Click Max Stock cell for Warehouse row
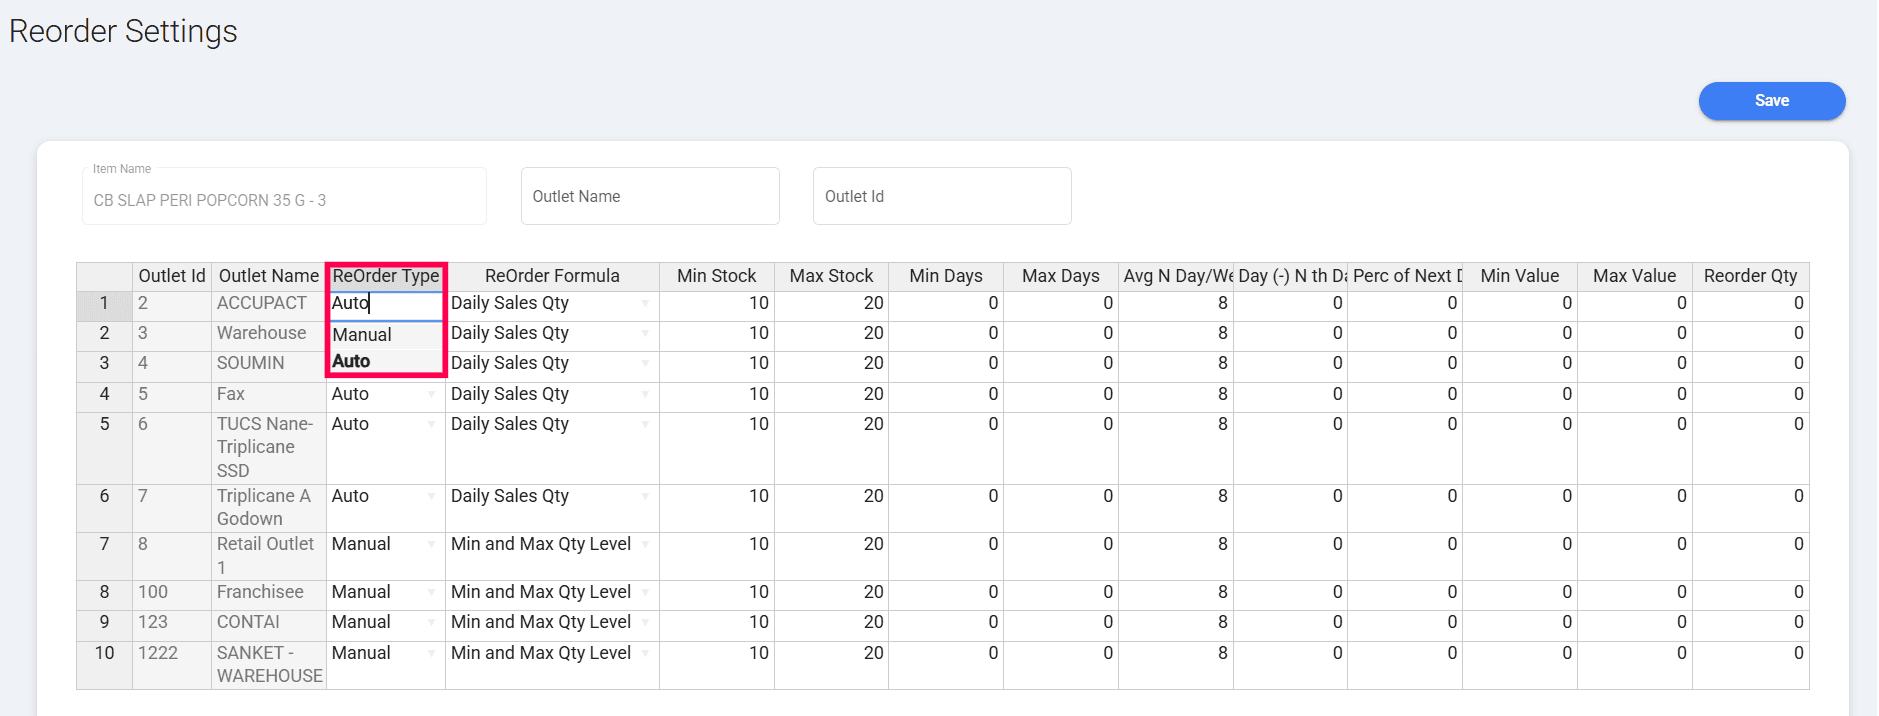Screen dimensions: 1879x716 point(831,334)
